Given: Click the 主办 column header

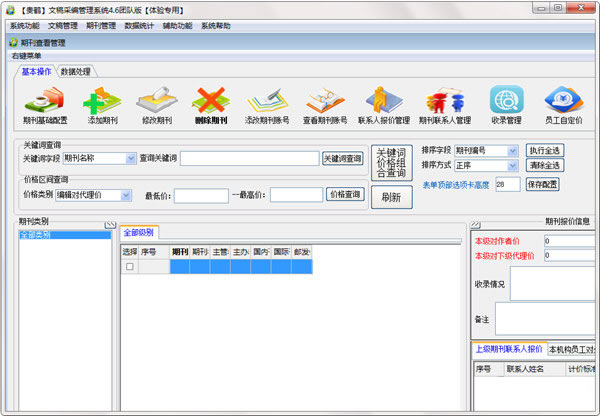Looking at the screenshot, I should click(241, 252).
